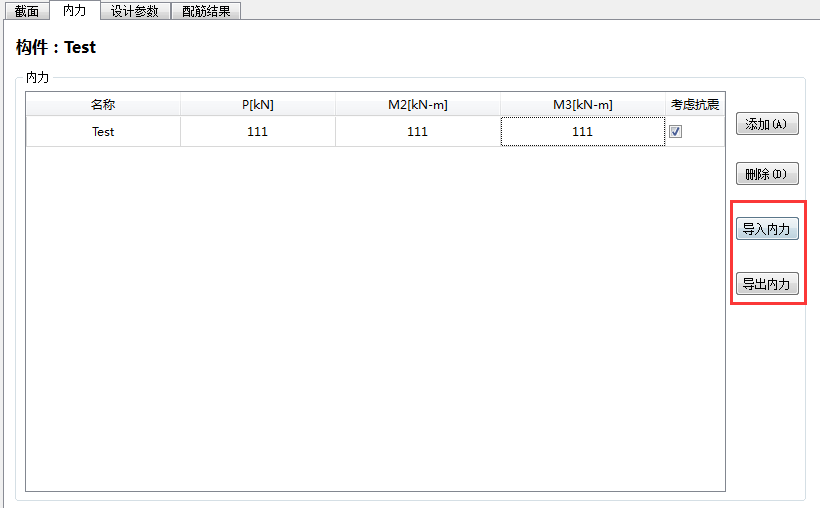This screenshot has height=508, width=820.
Task: Select the M2[kN-m] value cell of Test row
Action: pos(417,132)
